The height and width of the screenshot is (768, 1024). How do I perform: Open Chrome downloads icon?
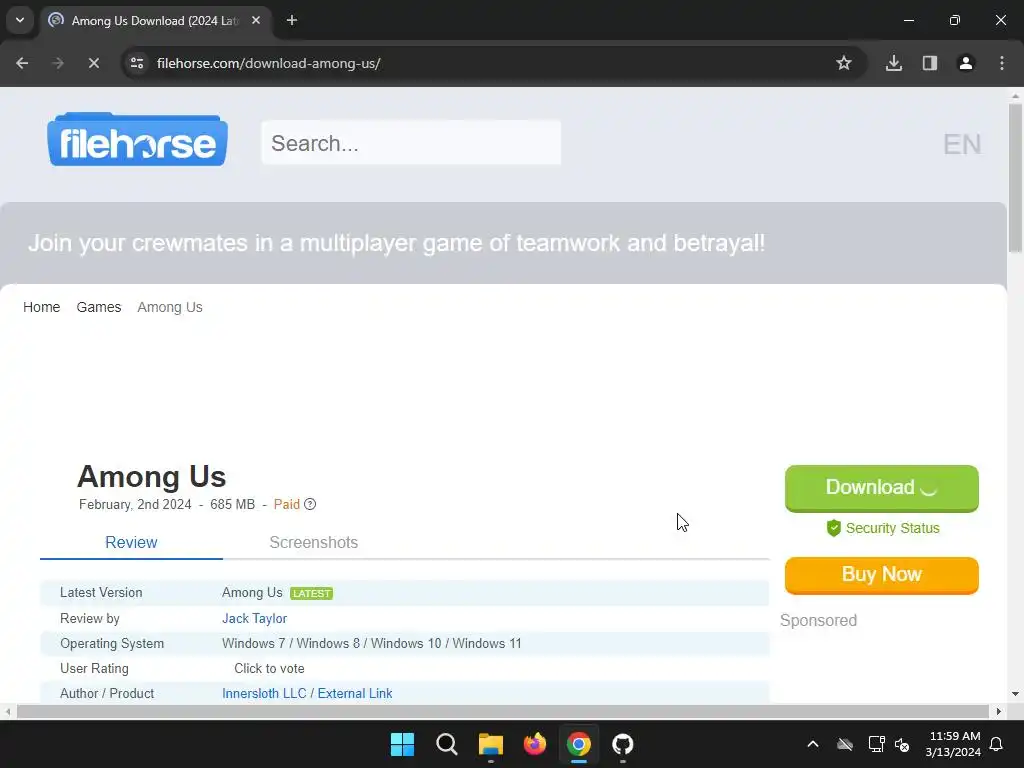click(x=894, y=63)
